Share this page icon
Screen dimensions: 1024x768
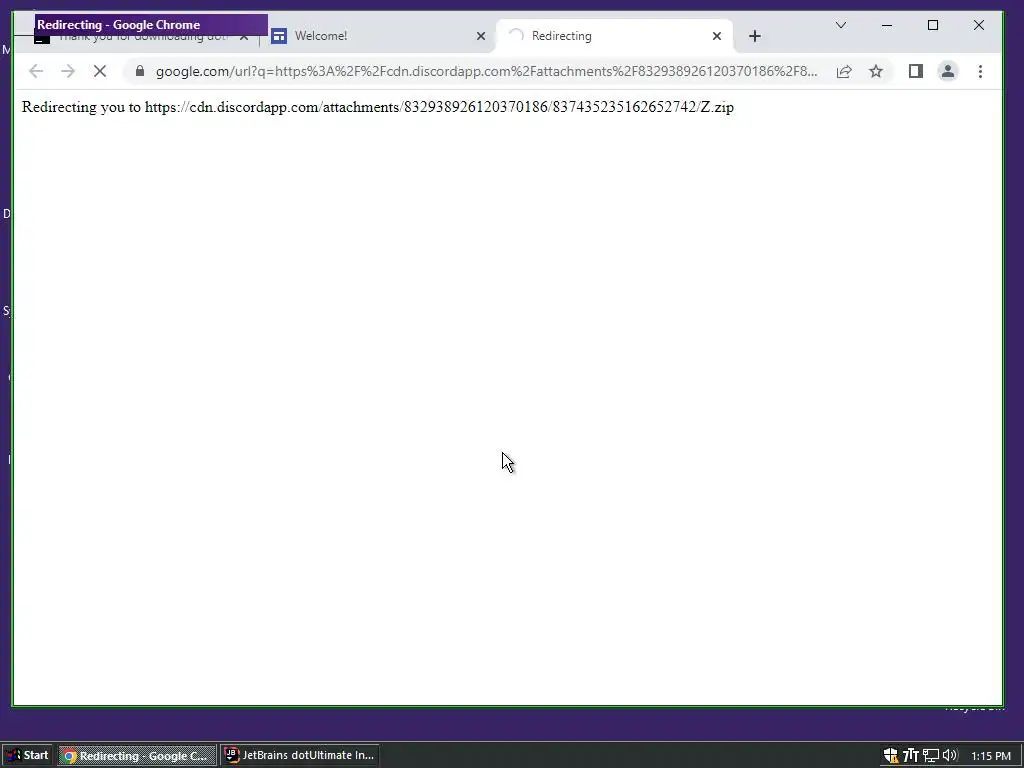pyautogui.click(x=844, y=71)
